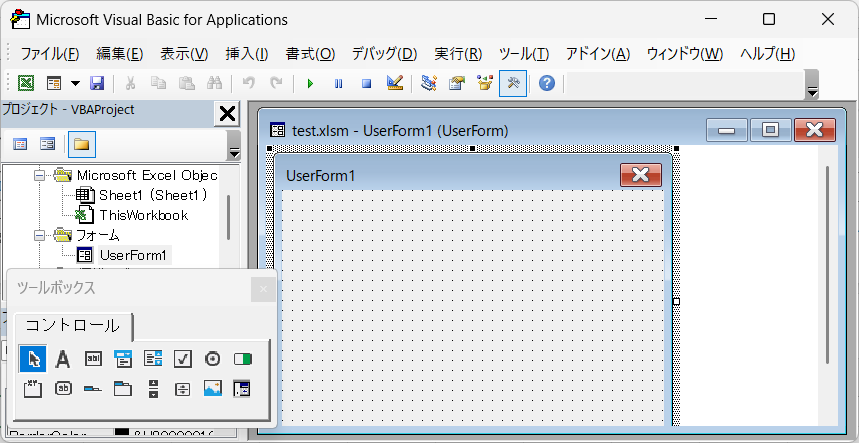Toggle Folders icon in project panel
The height and width of the screenshot is (443, 859).
[82, 144]
